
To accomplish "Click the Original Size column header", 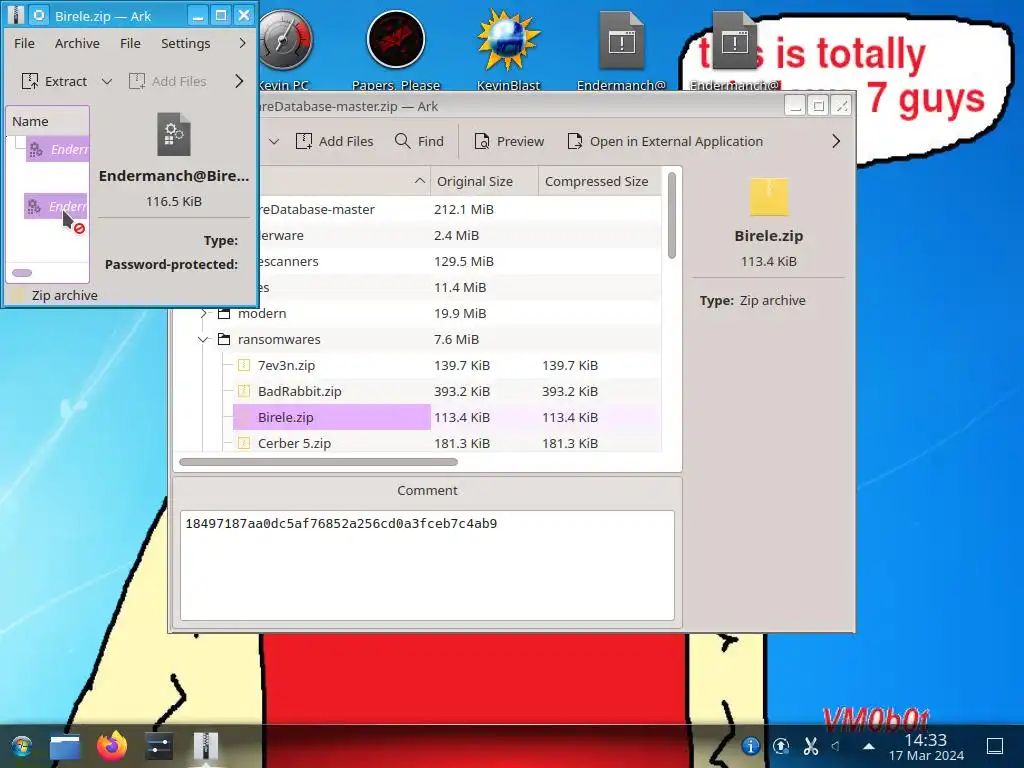I will (484, 182).
